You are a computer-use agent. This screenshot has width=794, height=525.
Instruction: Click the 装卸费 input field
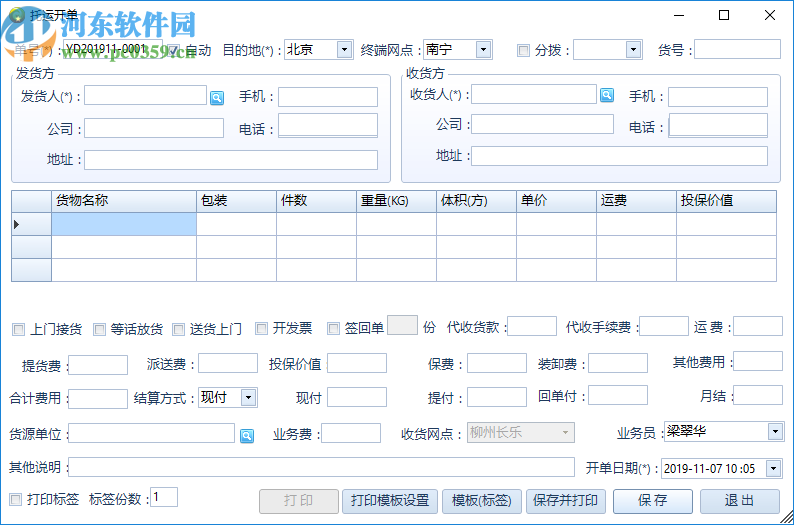tap(618, 363)
